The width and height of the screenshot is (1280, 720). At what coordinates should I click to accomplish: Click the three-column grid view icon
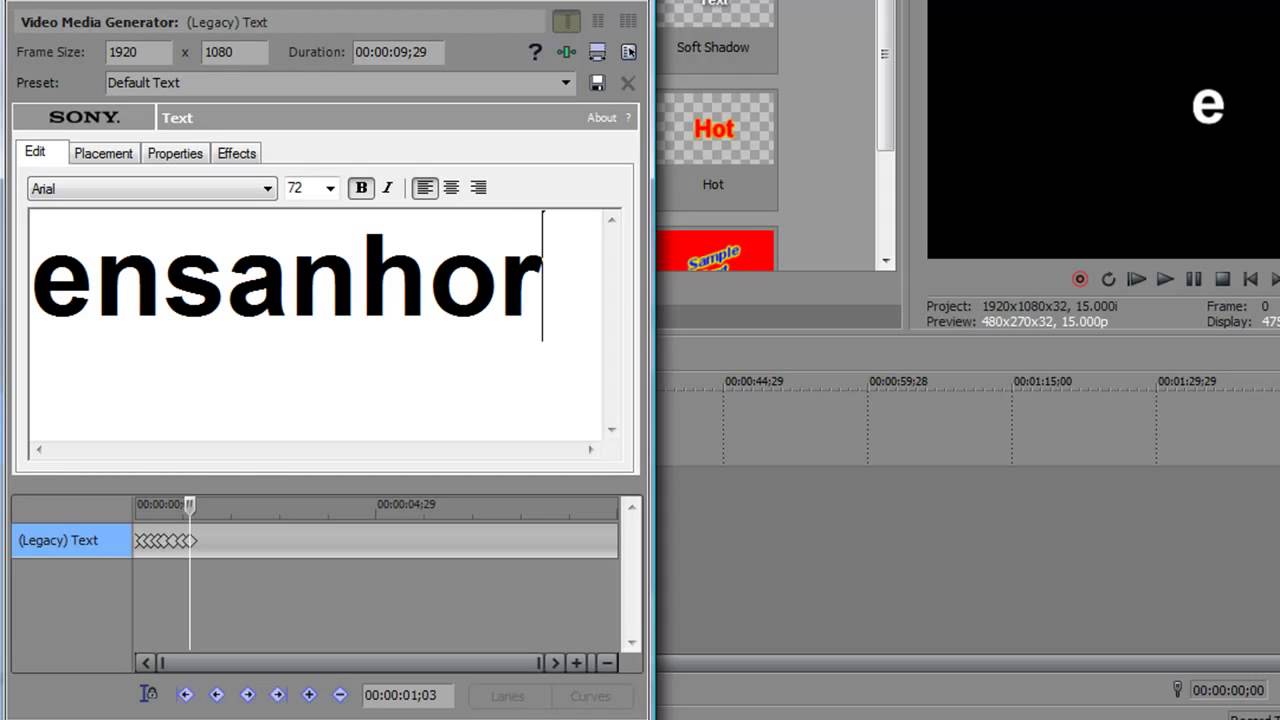(x=628, y=21)
